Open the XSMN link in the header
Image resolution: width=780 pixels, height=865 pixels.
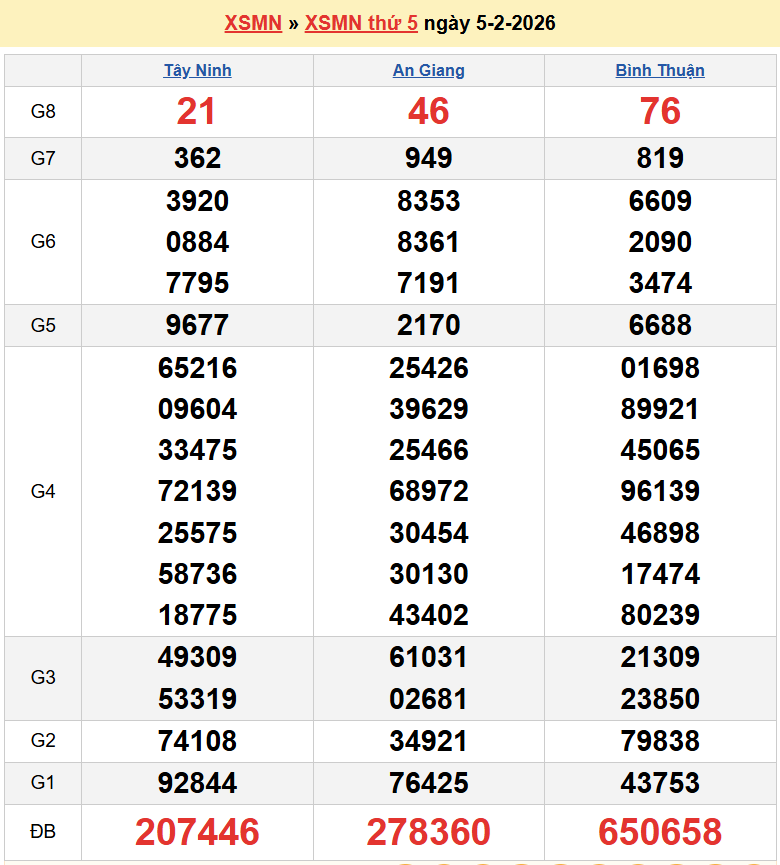(252, 23)
